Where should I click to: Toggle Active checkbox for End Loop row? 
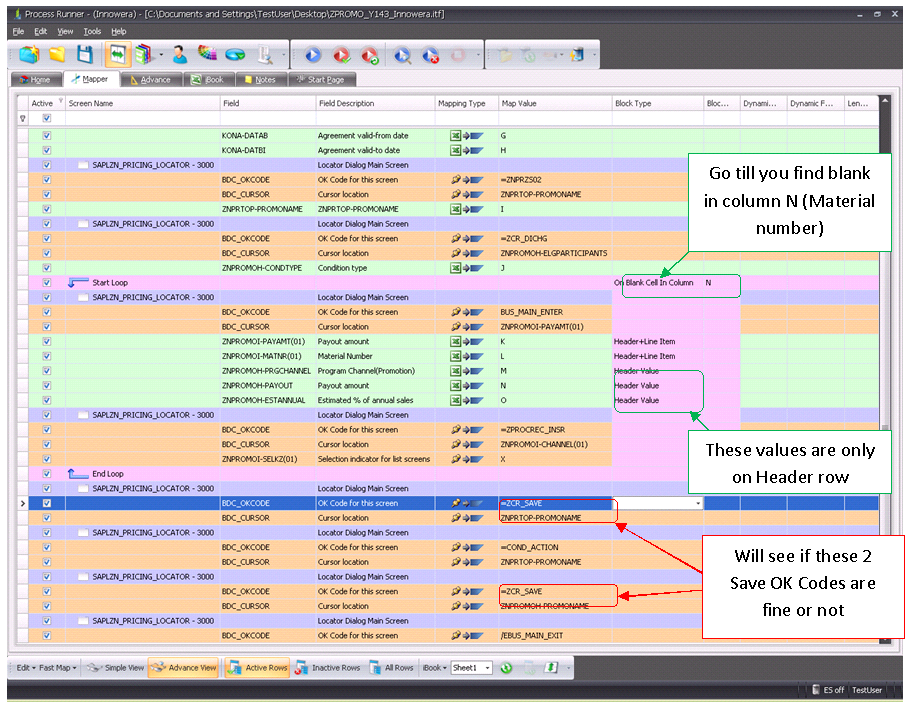46,474
